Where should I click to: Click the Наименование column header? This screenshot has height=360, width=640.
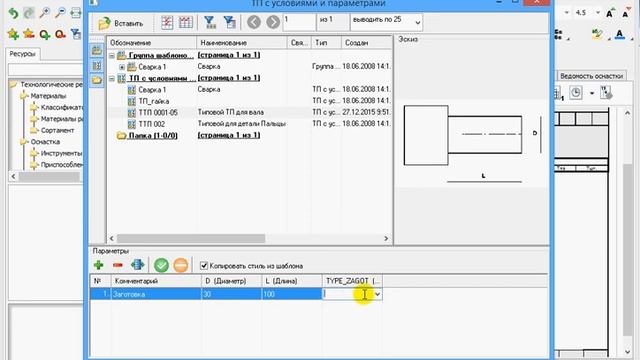pos(242,42)
